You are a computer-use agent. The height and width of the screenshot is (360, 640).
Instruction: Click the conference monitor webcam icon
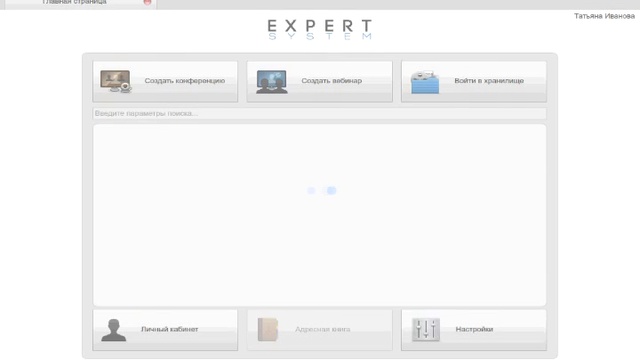click(x=116, y=81)
